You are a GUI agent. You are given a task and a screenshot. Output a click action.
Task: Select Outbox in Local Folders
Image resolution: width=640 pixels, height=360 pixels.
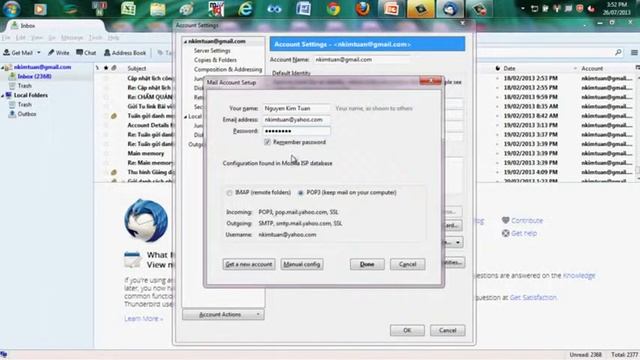pyautogui.click(x=27, y=114)
